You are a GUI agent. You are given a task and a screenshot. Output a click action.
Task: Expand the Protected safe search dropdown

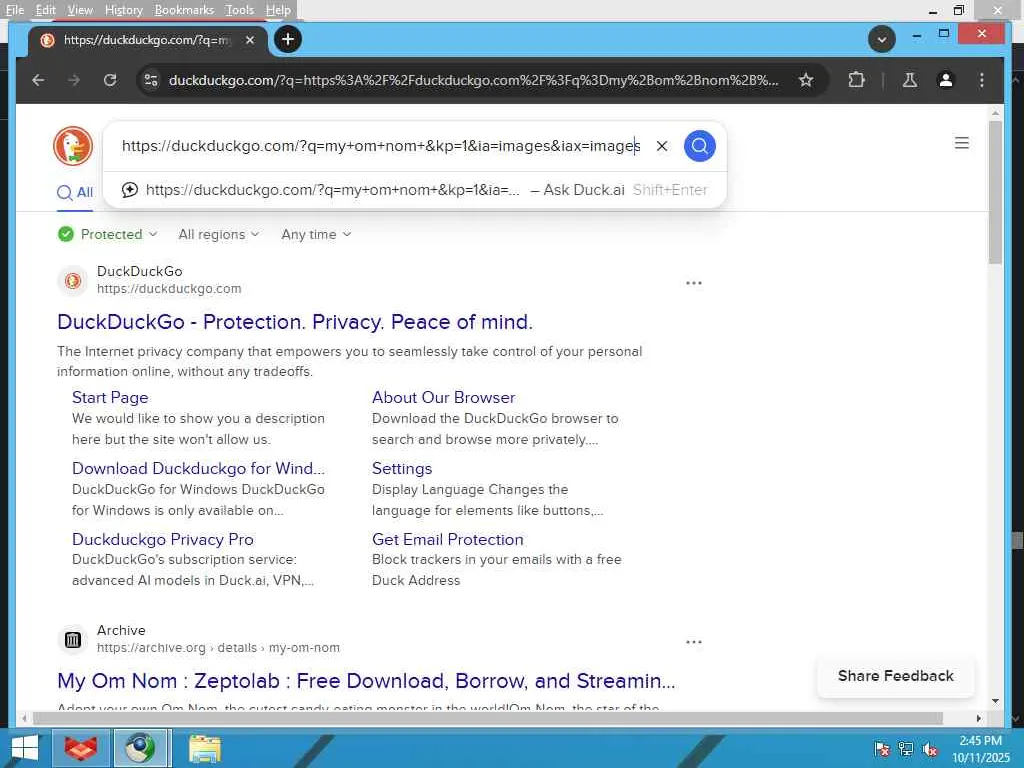pos(108,234)
